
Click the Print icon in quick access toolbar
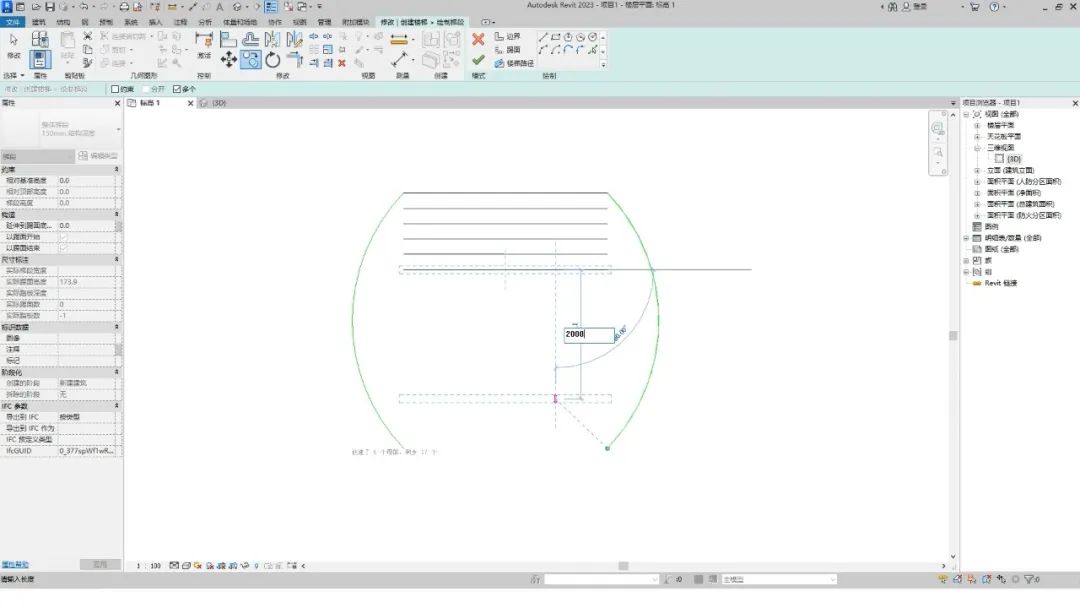tap(124, 7)
